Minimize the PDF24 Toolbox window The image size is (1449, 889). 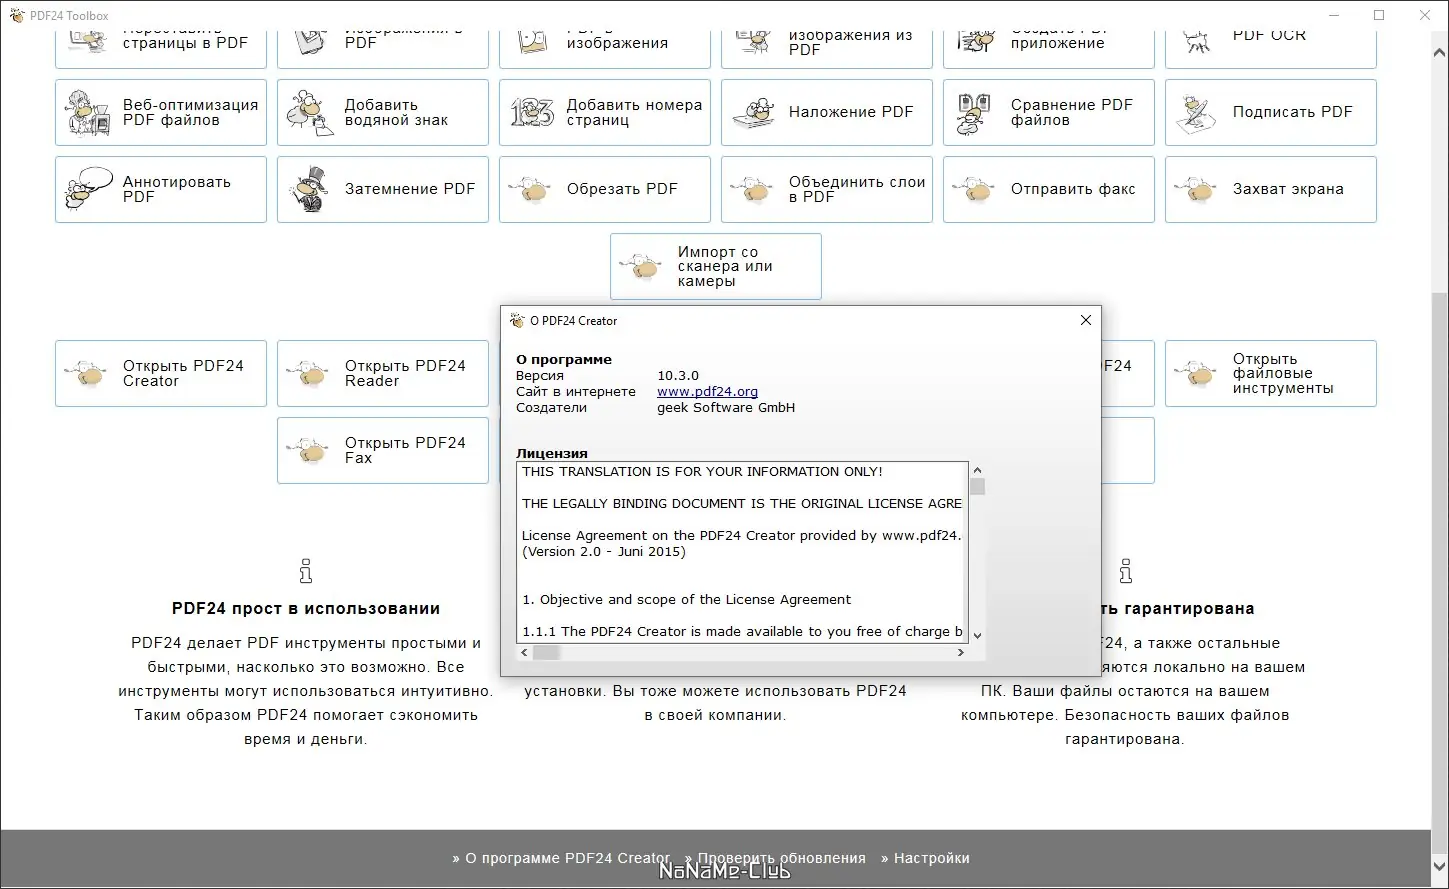pyautogui.click(x=1333, y=15)
